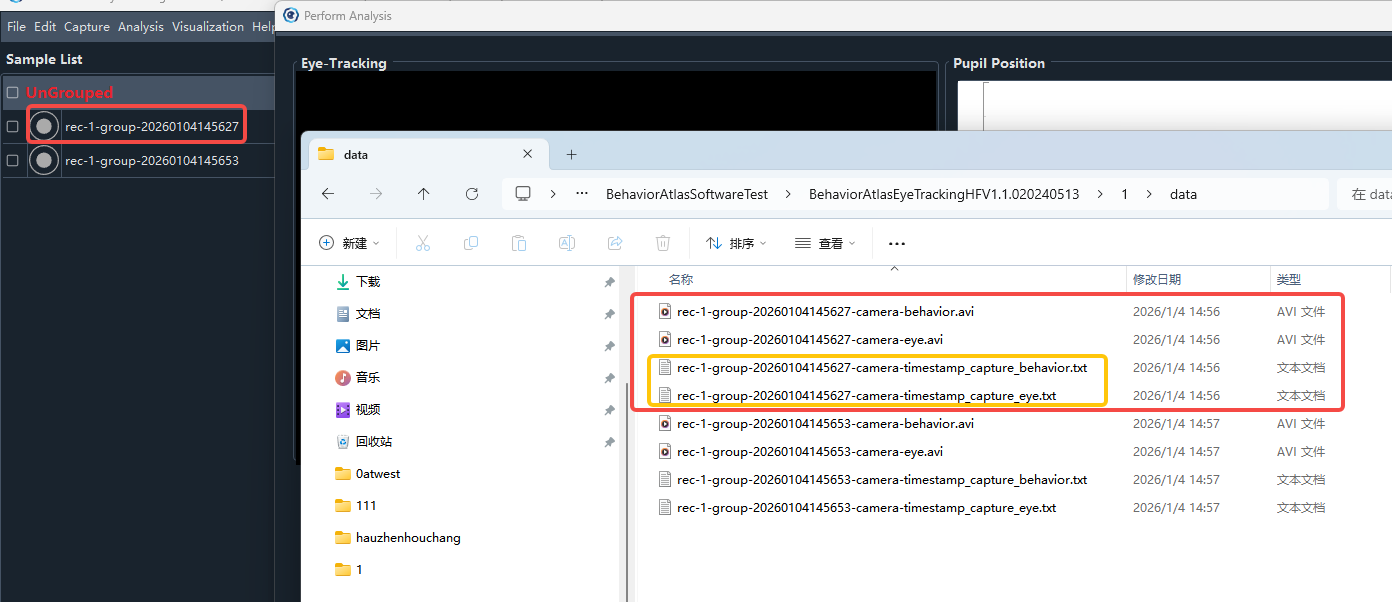Toggle the UnGrouped checkbox in Sample List
Screen dimensions: 1392x602
12,93
